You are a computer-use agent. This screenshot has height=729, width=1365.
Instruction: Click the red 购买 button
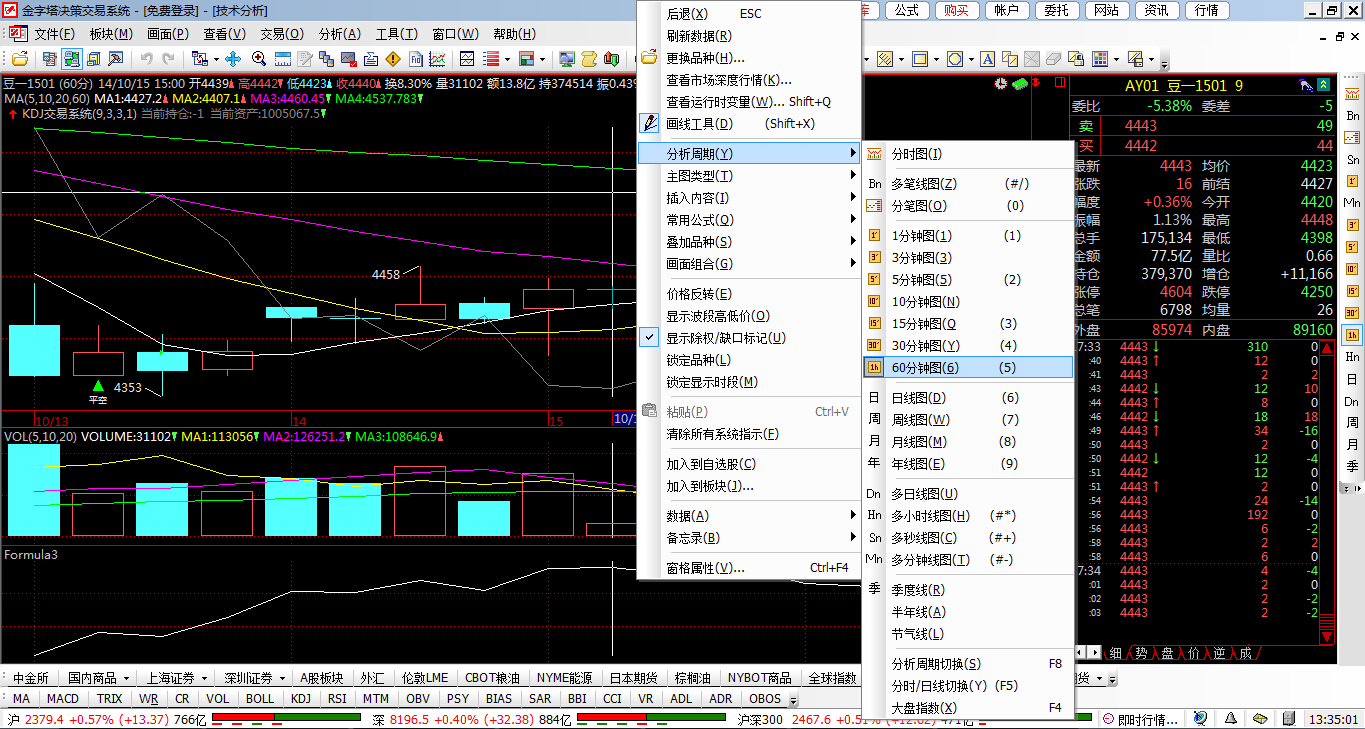956,10
